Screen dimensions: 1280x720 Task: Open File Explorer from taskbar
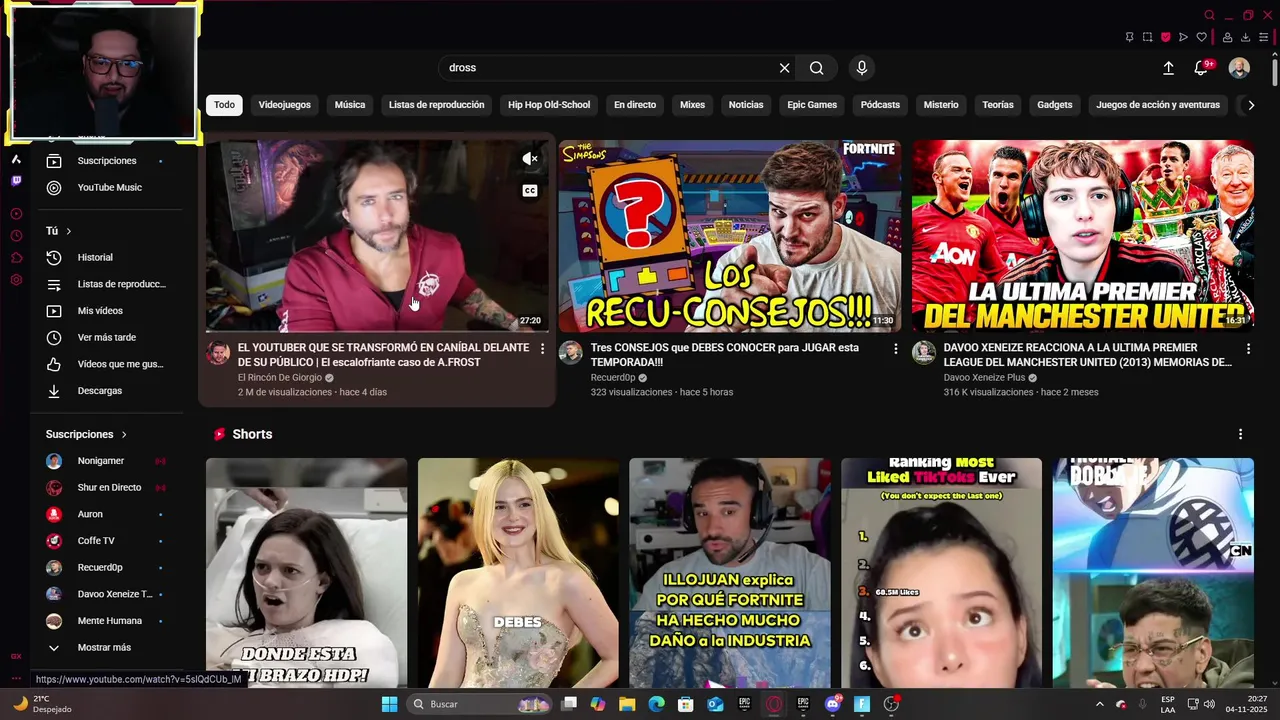[627, 704]
